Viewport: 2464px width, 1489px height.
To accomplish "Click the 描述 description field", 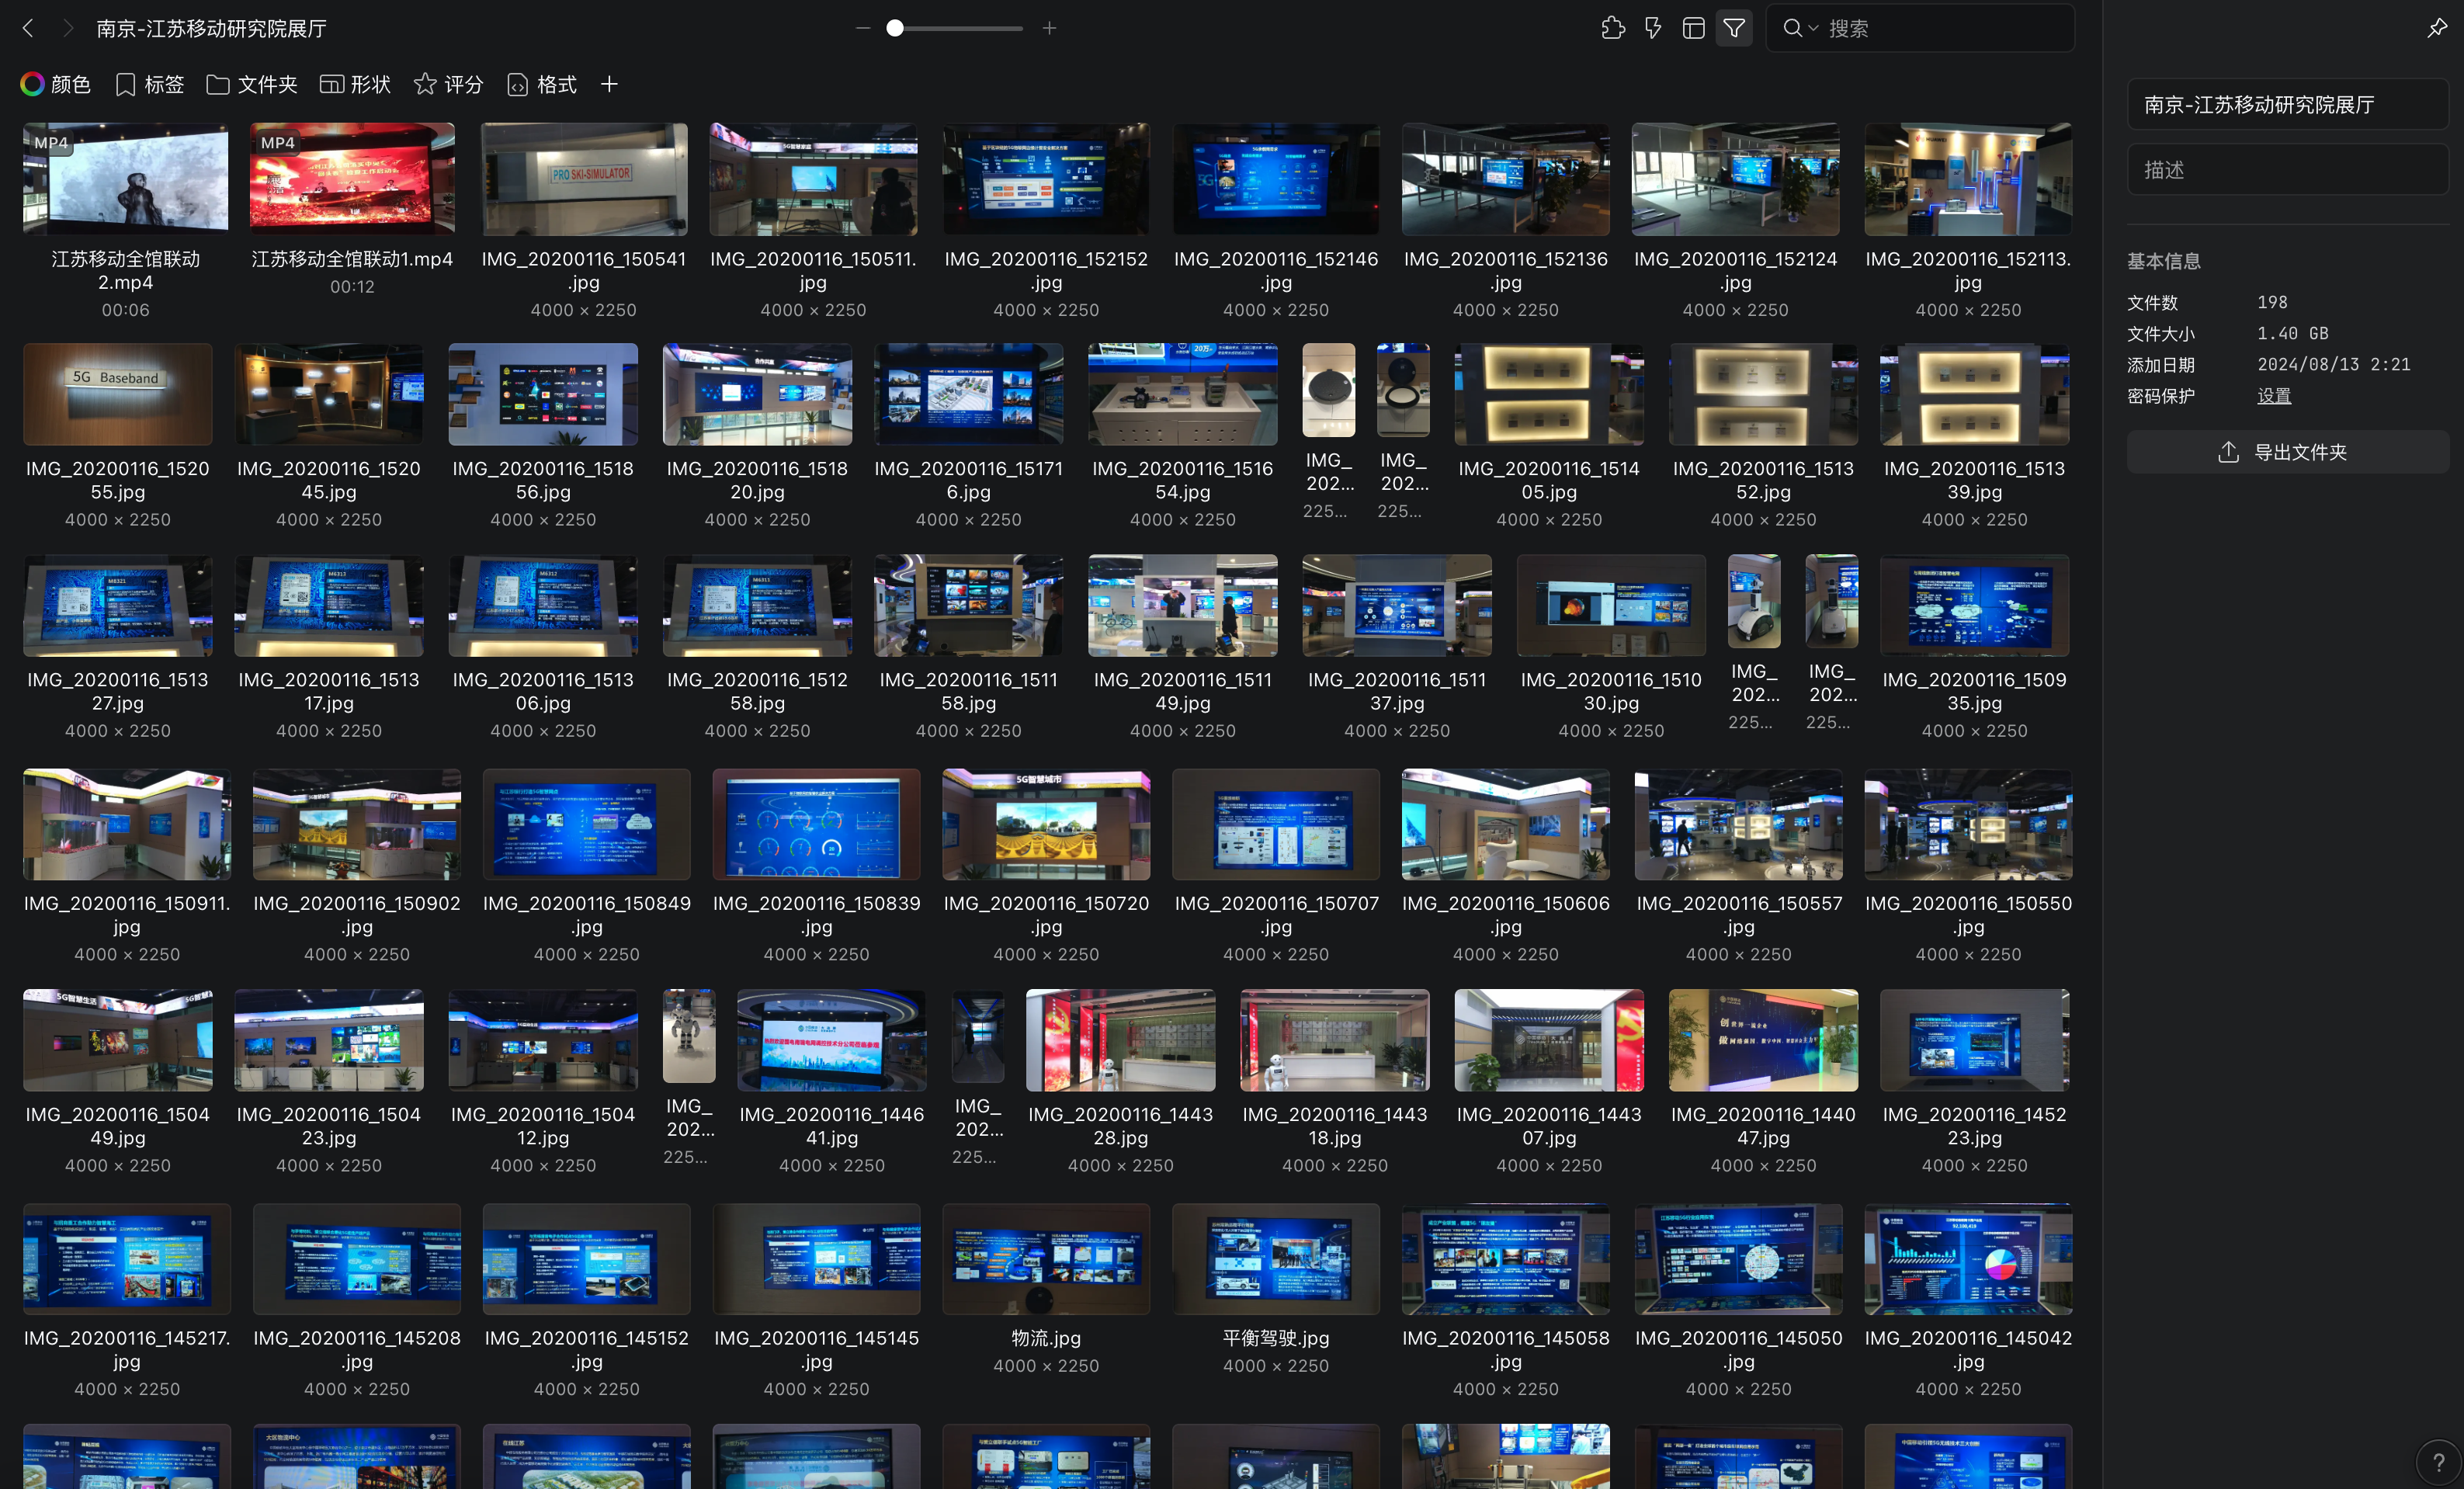I will point(2286,170).
